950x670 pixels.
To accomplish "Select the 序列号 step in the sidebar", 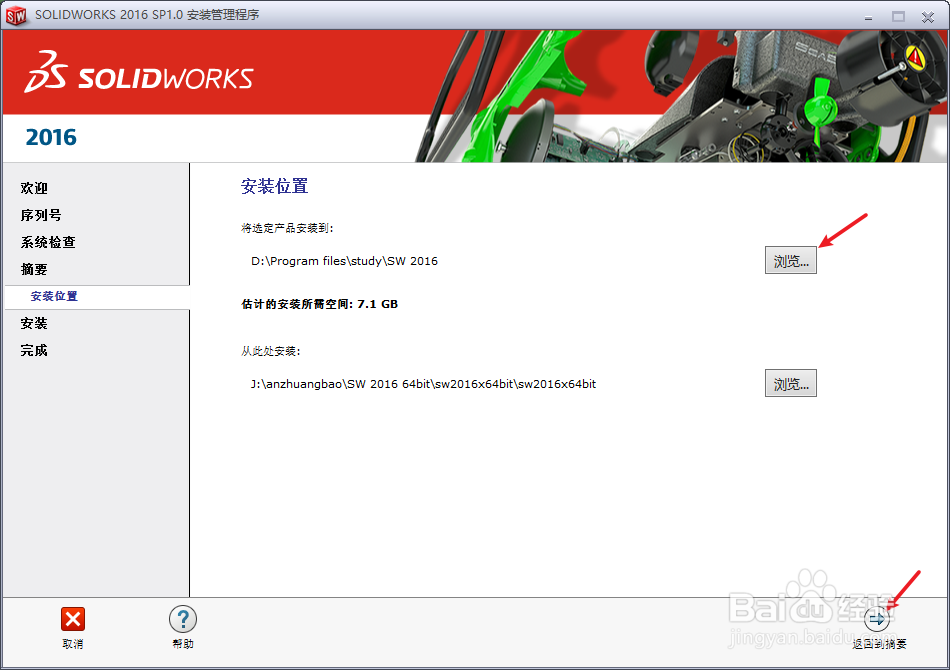I will pos(41,215).
